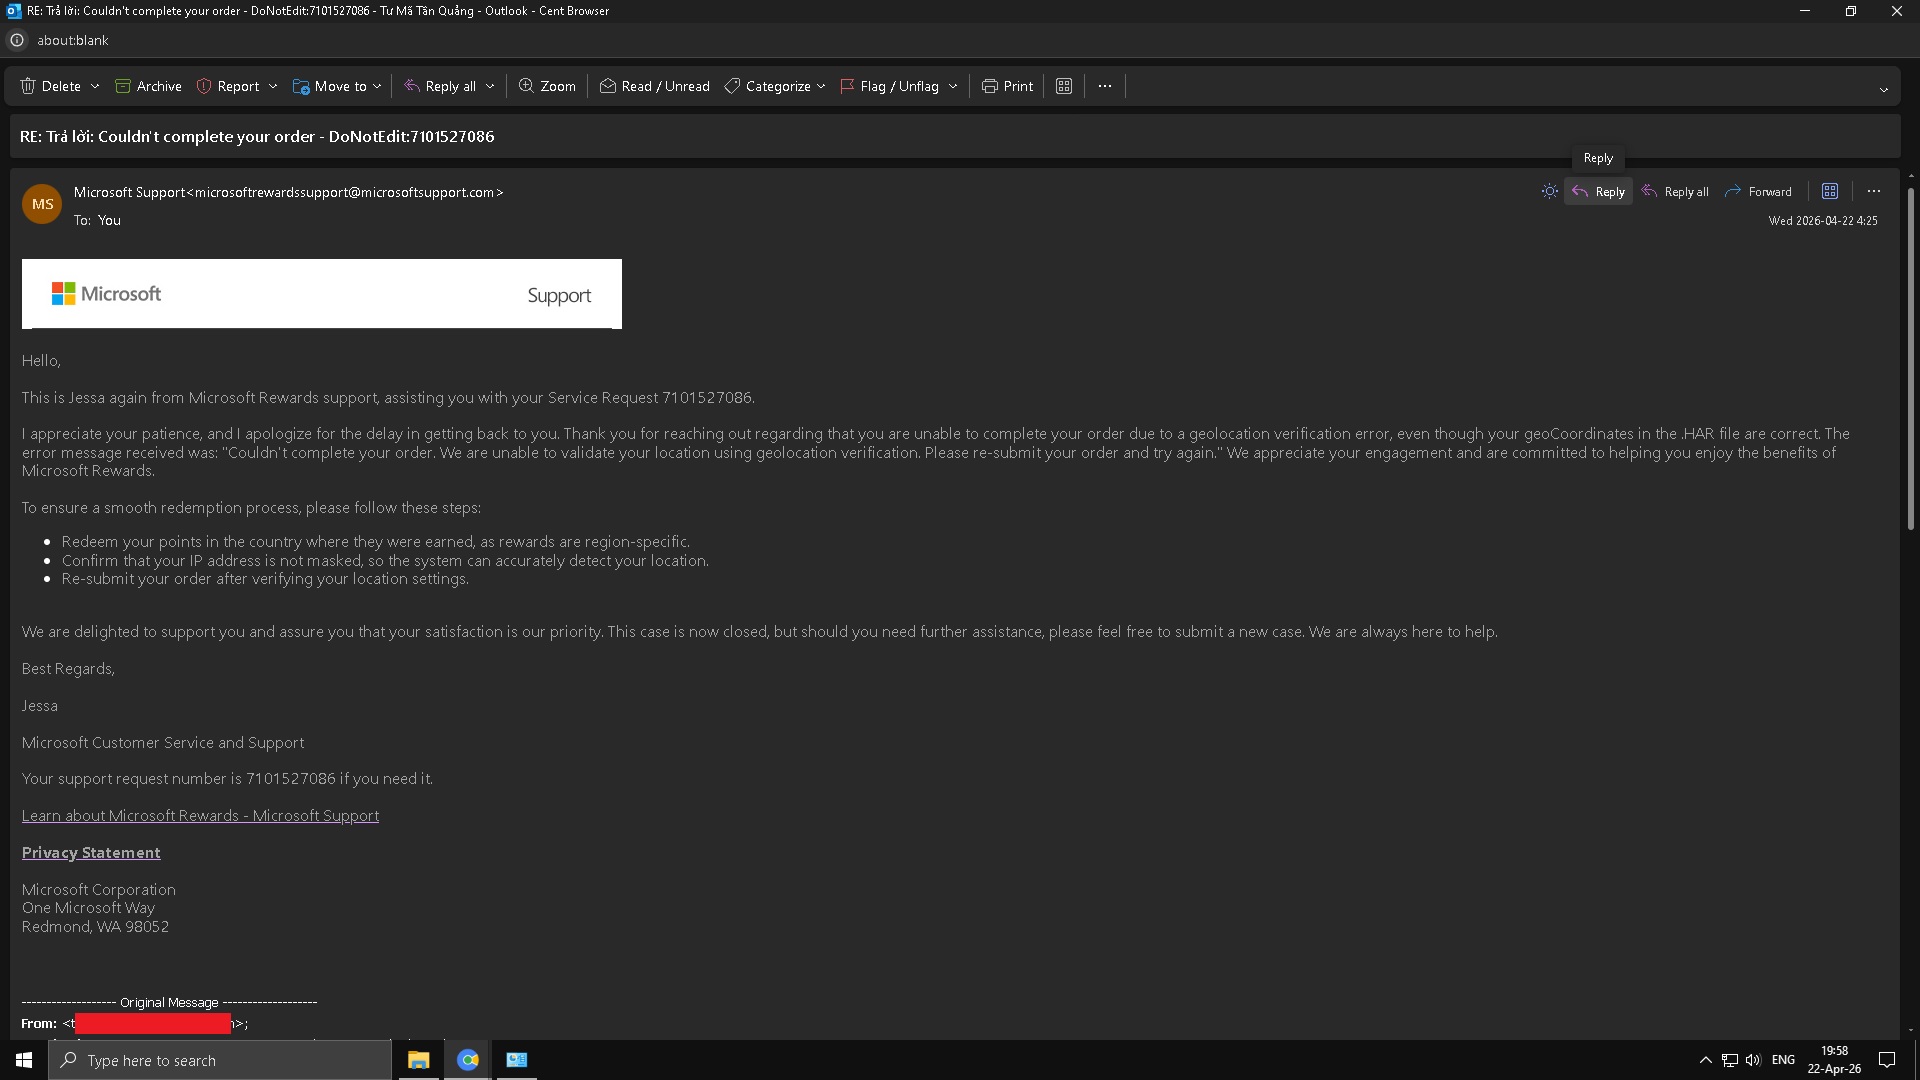Viewport: 1920px width, 1080px height.
Task: Toggle Read / Unread status
Action: [655, 86]
